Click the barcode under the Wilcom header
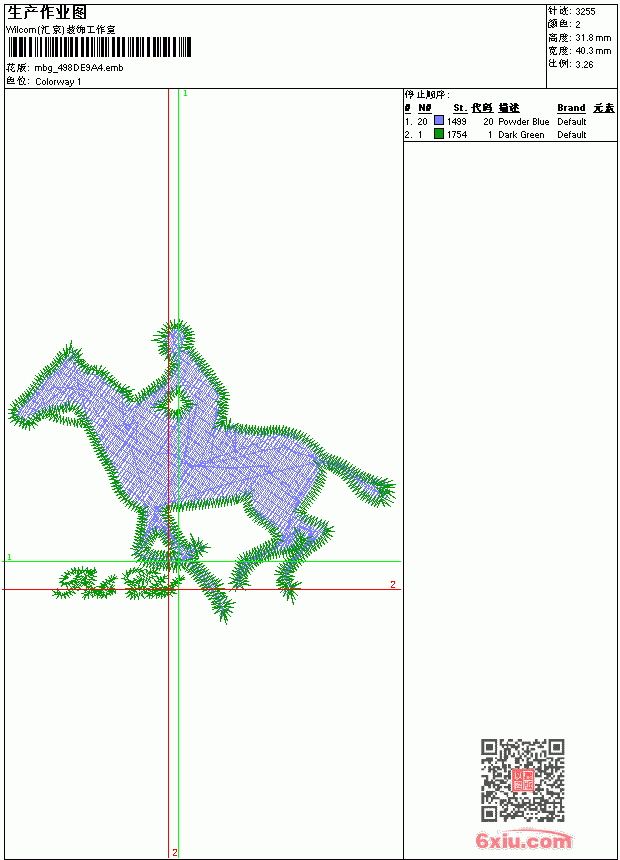Screen dimensions: 620x860 (99, 47)
